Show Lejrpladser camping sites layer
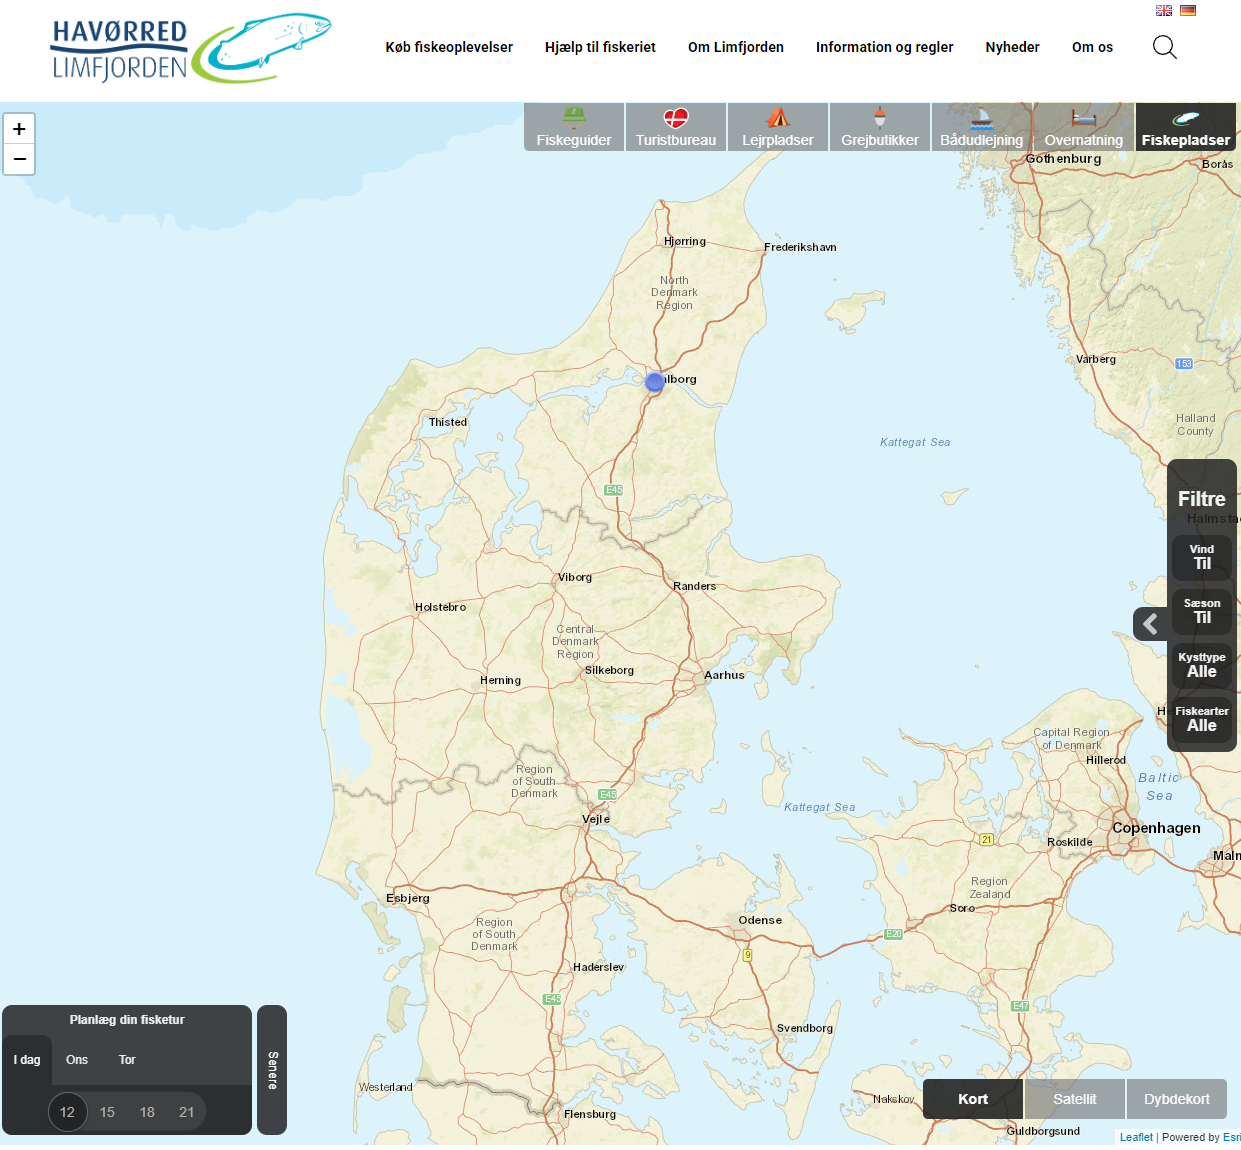This screenshot has height=1150, width=1241. point(778,128)
